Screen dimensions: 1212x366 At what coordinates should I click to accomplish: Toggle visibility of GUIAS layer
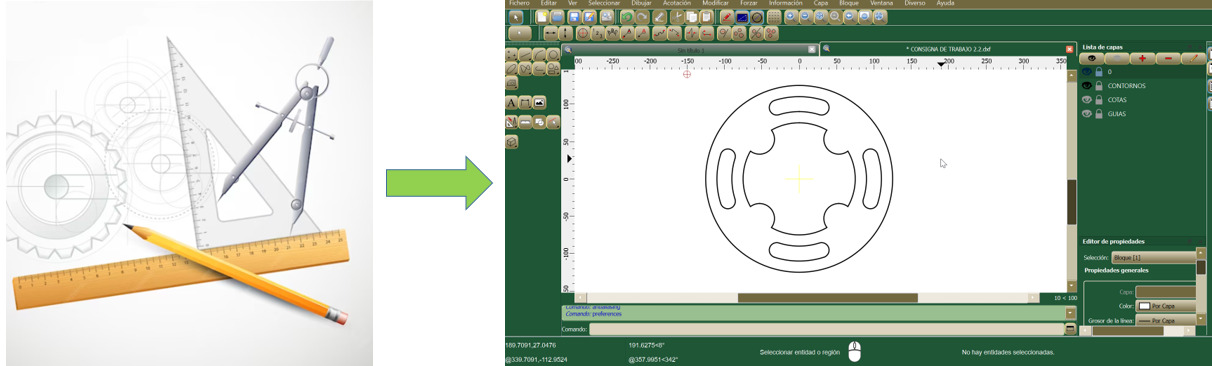[x=1087, y=114]
